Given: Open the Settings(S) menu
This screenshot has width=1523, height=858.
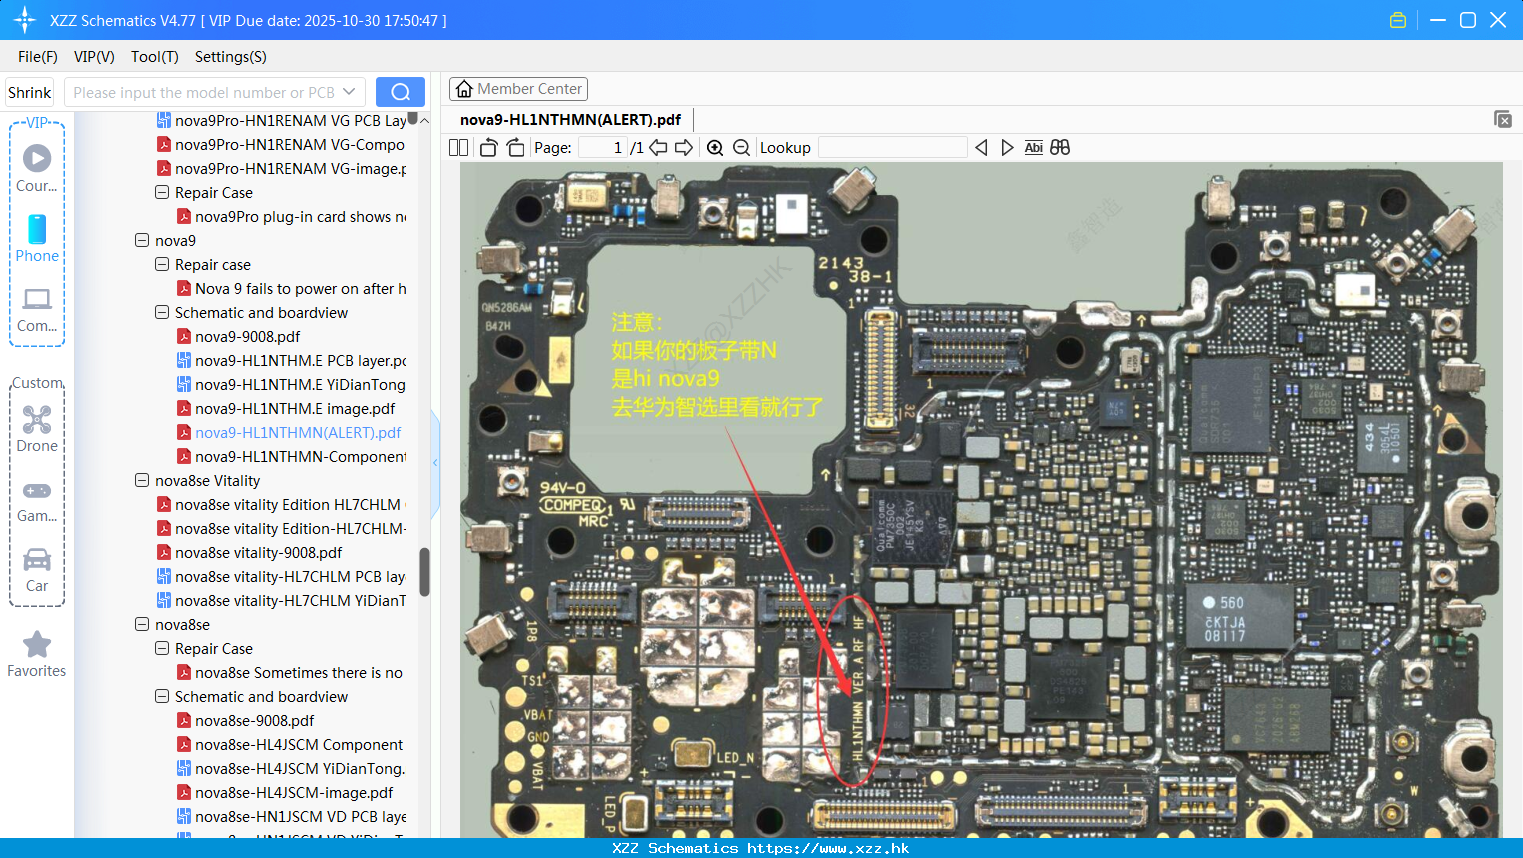Looking at the screenshot, I should [x=231, y=57].
